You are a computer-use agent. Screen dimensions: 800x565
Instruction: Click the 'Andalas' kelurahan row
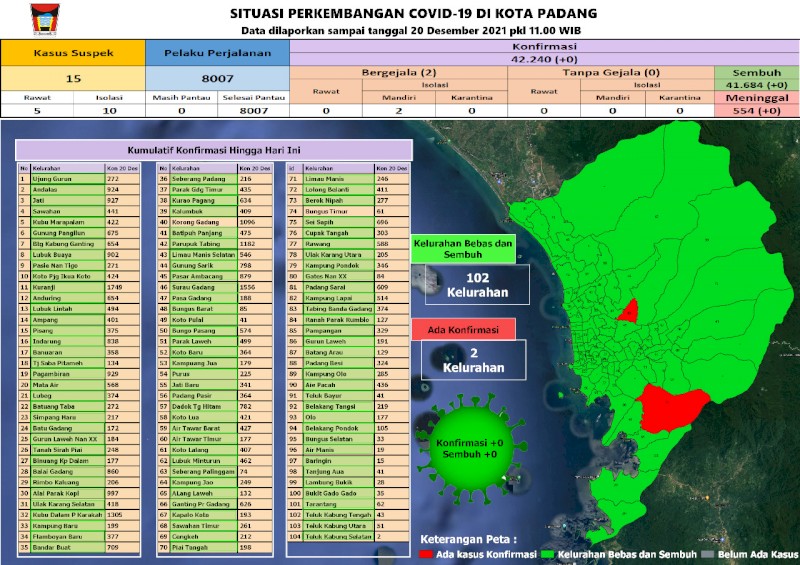point(79,190)
